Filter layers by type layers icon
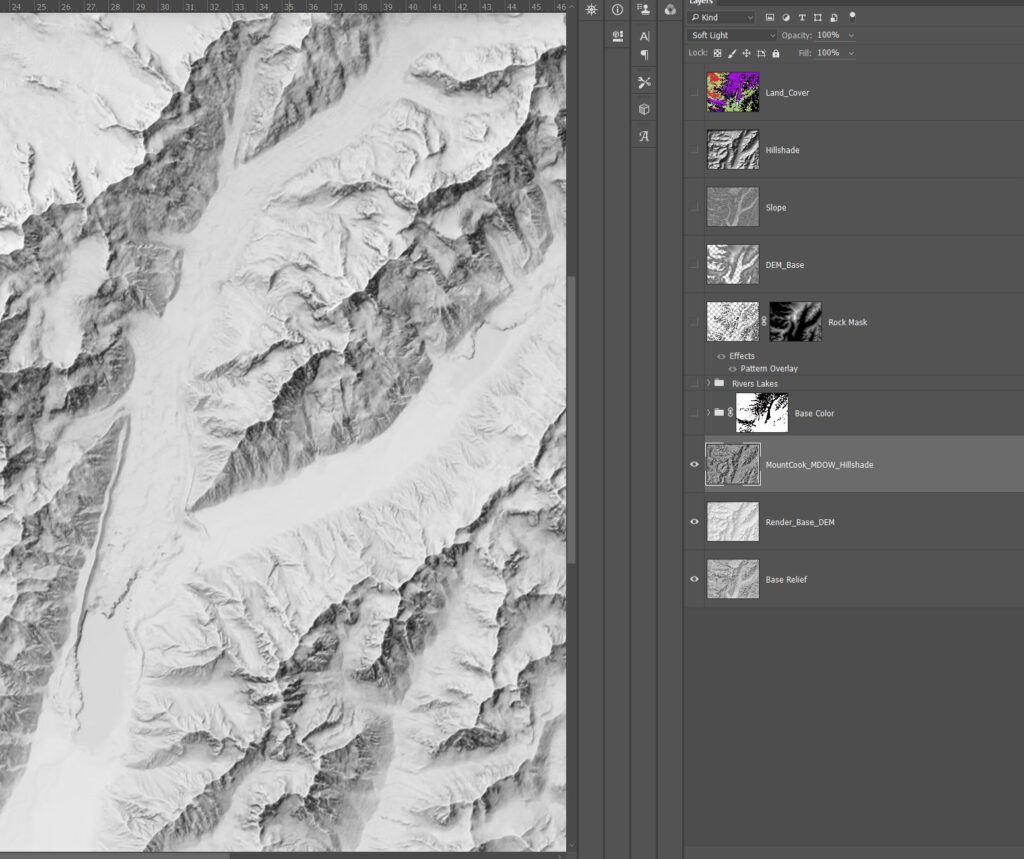The width and height of the screenshot is (1024, 859). 802,17
